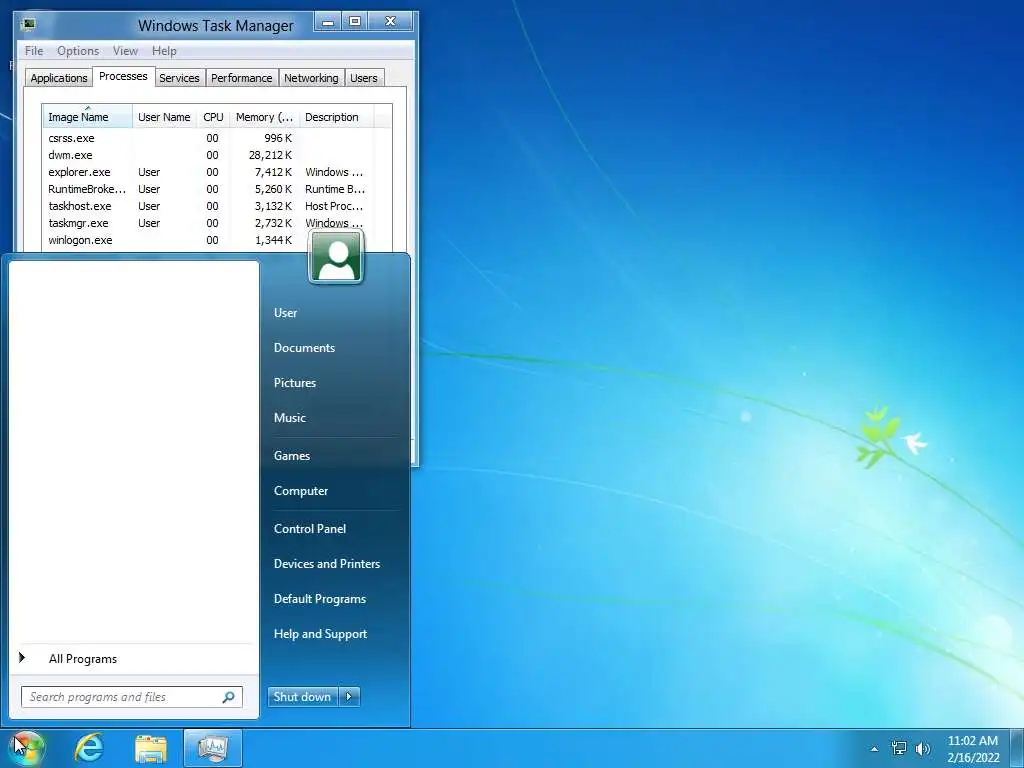The image size is (1024, 768).
Task: Select the taskmgr.exe process row
Action: tap(217, 223)
